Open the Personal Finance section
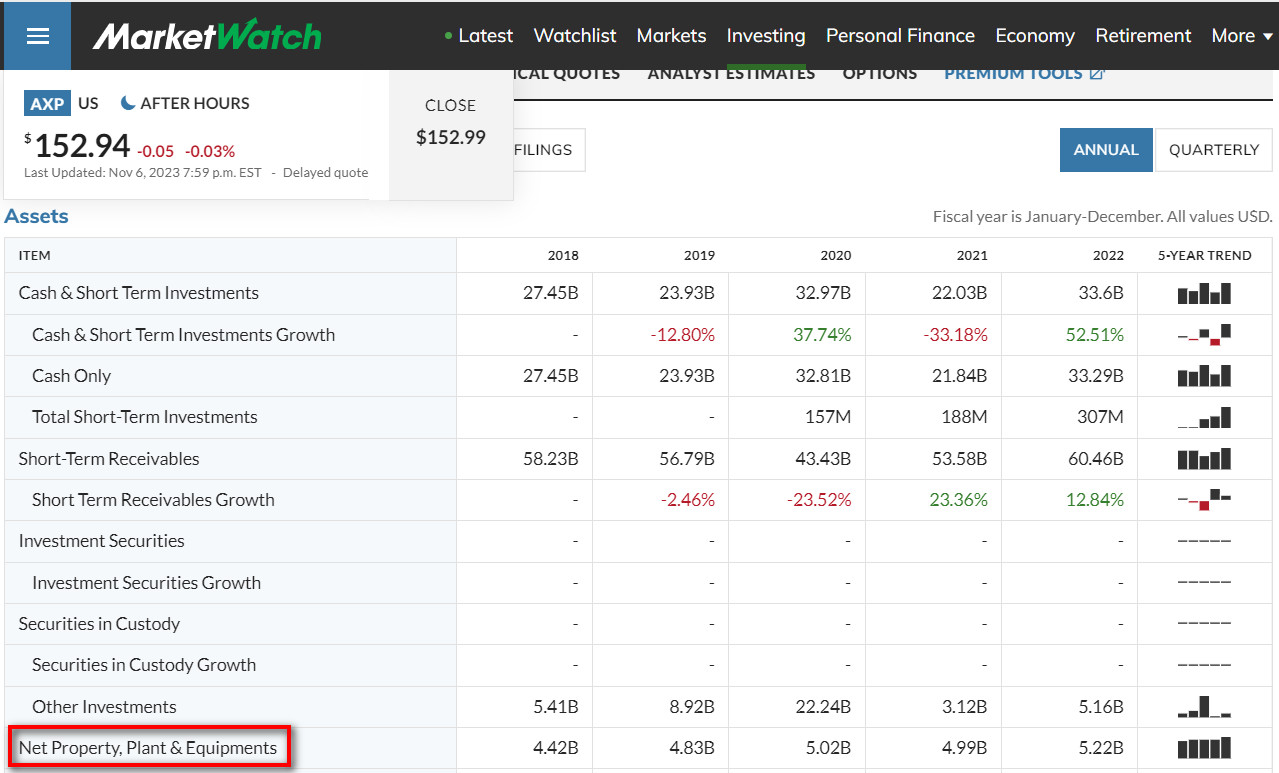The image size is (1279, 773). pyautogui.click(x=900, y=36)
